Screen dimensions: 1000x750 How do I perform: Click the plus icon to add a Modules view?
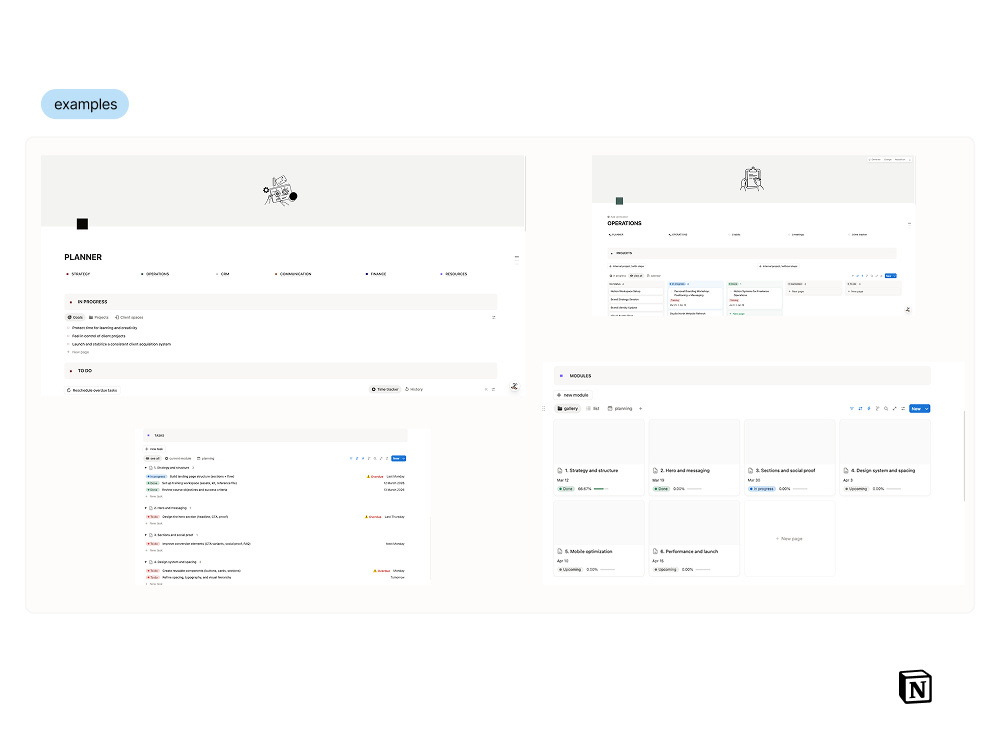tap(641, 409)
